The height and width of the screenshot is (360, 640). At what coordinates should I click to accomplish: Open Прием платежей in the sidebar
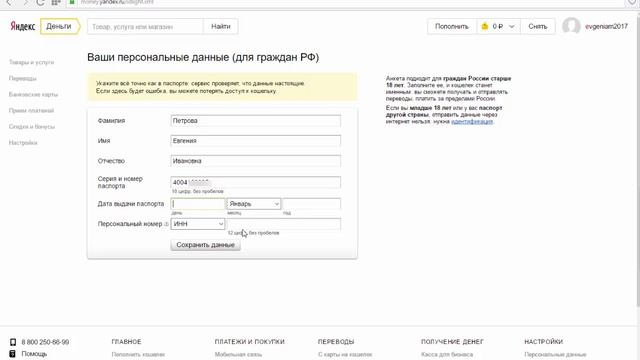pyautogui.click(x=31, y=111)
